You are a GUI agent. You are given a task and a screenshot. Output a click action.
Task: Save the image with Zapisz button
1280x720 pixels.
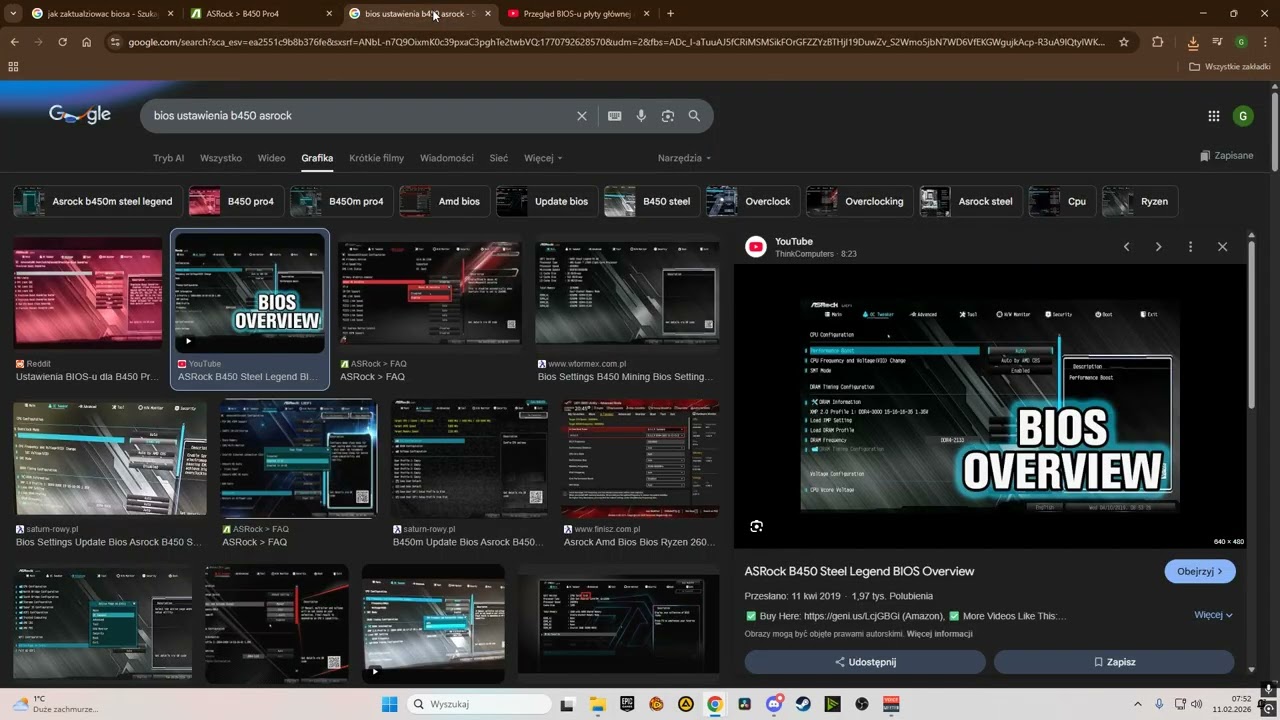click(x=1114, y=662)
